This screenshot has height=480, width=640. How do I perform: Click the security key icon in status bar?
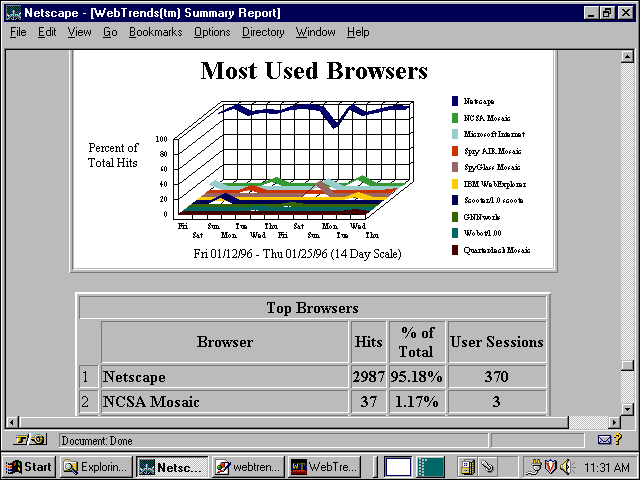(30, 440)
